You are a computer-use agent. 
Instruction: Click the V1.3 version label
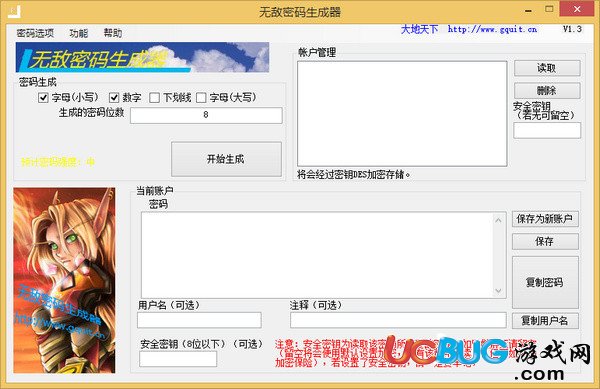(572, 29)
